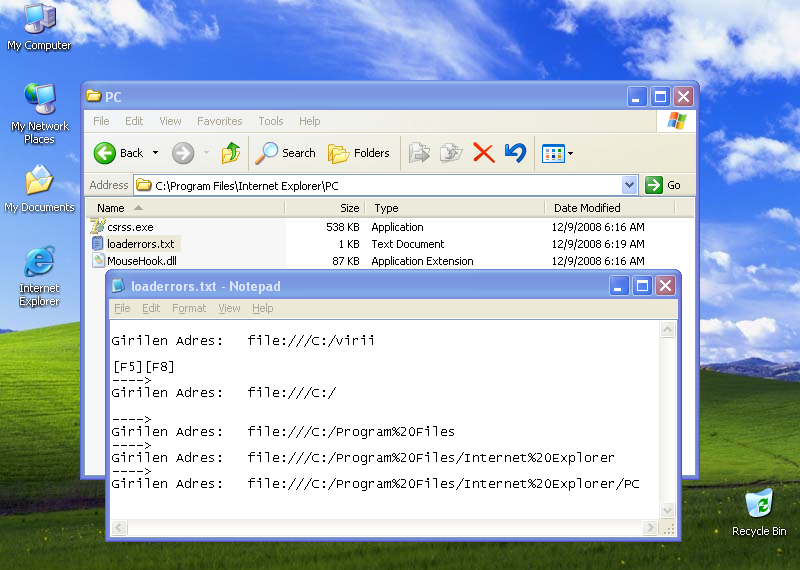The width and height of the screenshot is (800, 570).
Task: Open Explorer's Help menu
Action: click(309, 121)
